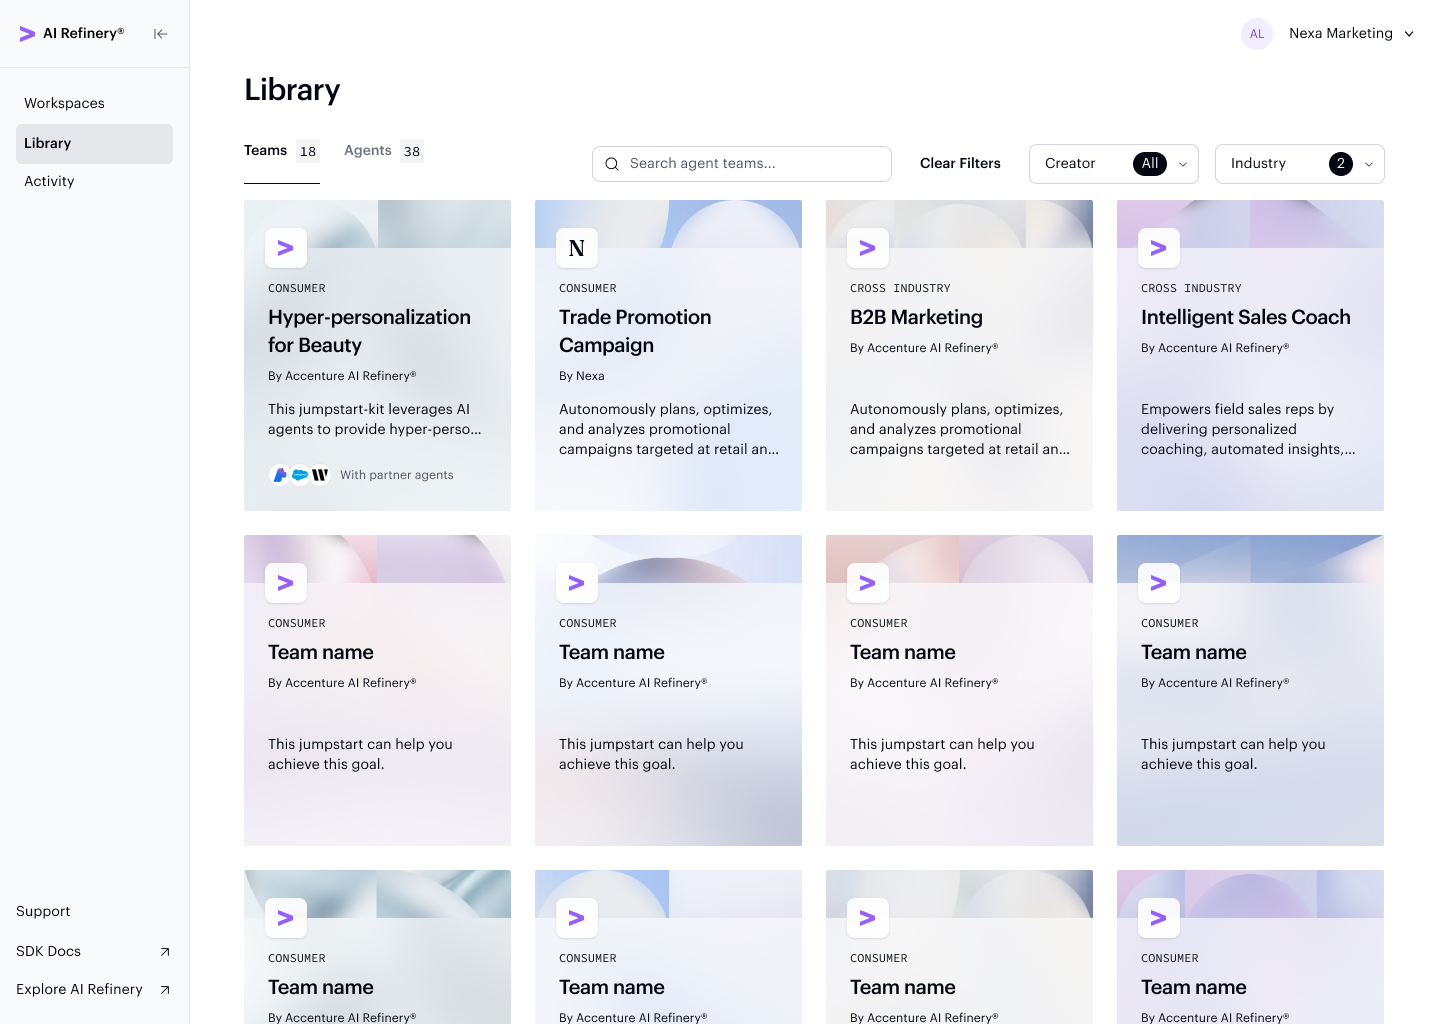1440x1024 pixels.
Task: Click the CROSS INDUSTRY tag on B2B Marketing
Action: point(900,289)
